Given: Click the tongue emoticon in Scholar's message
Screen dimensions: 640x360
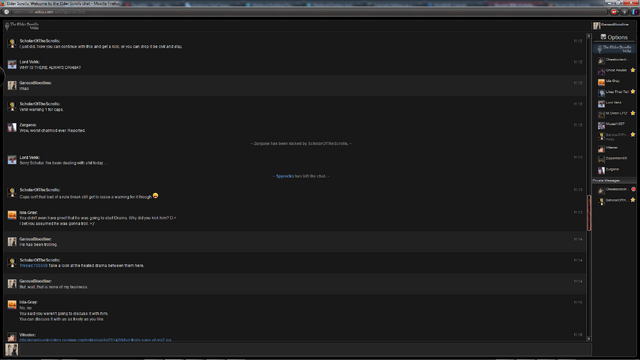Looking at the screenshot, I should tap(156, 196).
